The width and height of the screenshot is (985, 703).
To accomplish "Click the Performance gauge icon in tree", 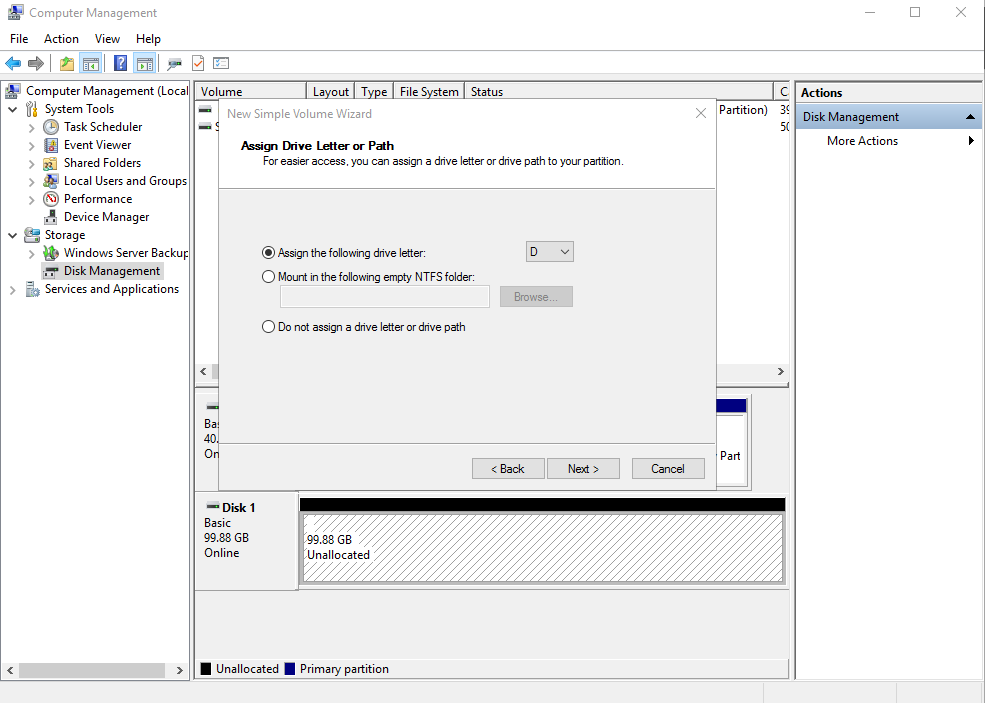I will [x=51, y=199].
